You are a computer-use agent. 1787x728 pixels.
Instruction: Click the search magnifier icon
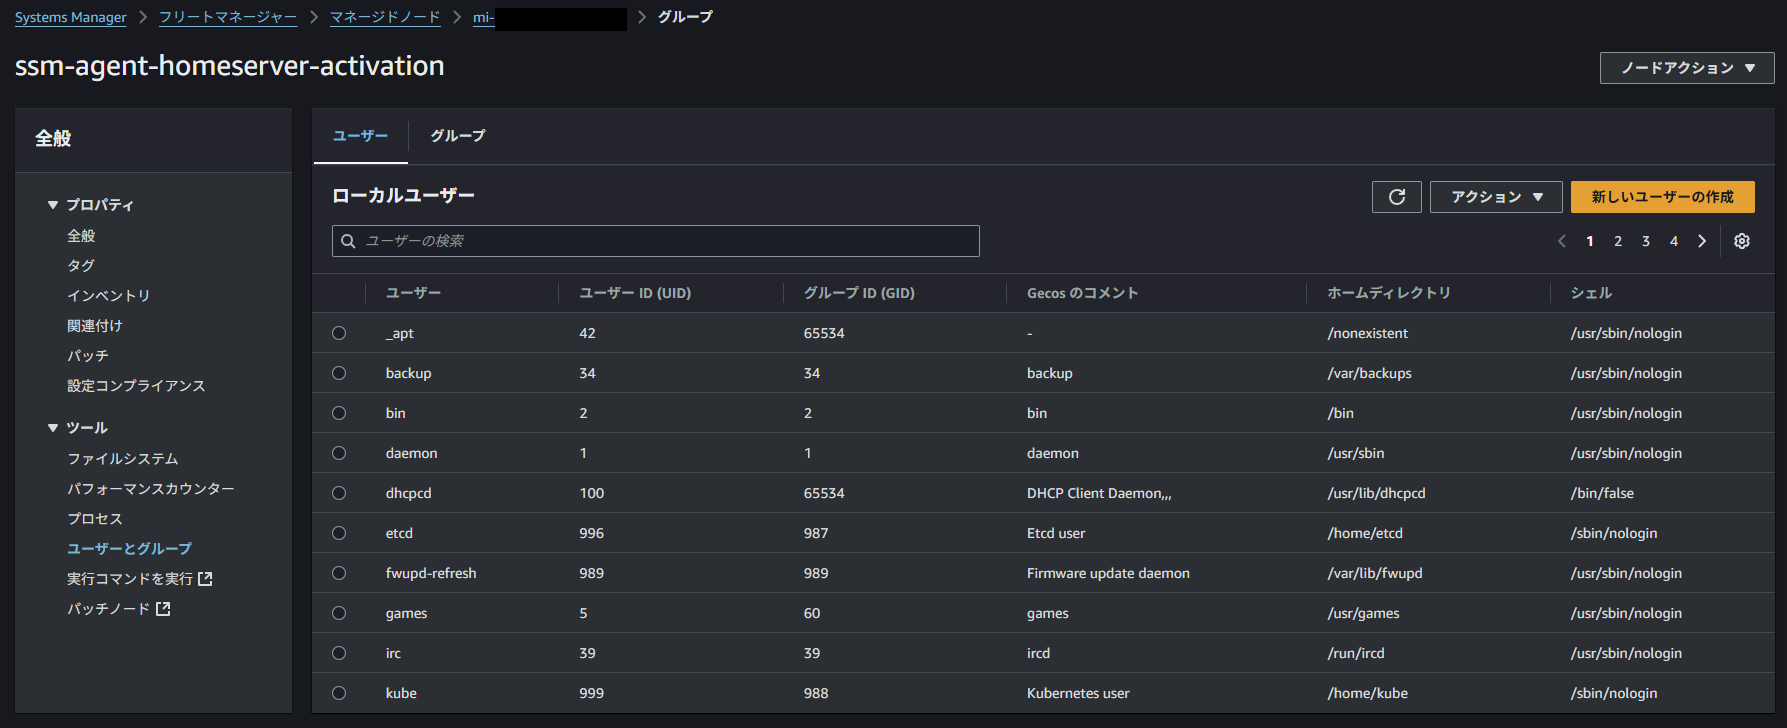tap(349, 241)
